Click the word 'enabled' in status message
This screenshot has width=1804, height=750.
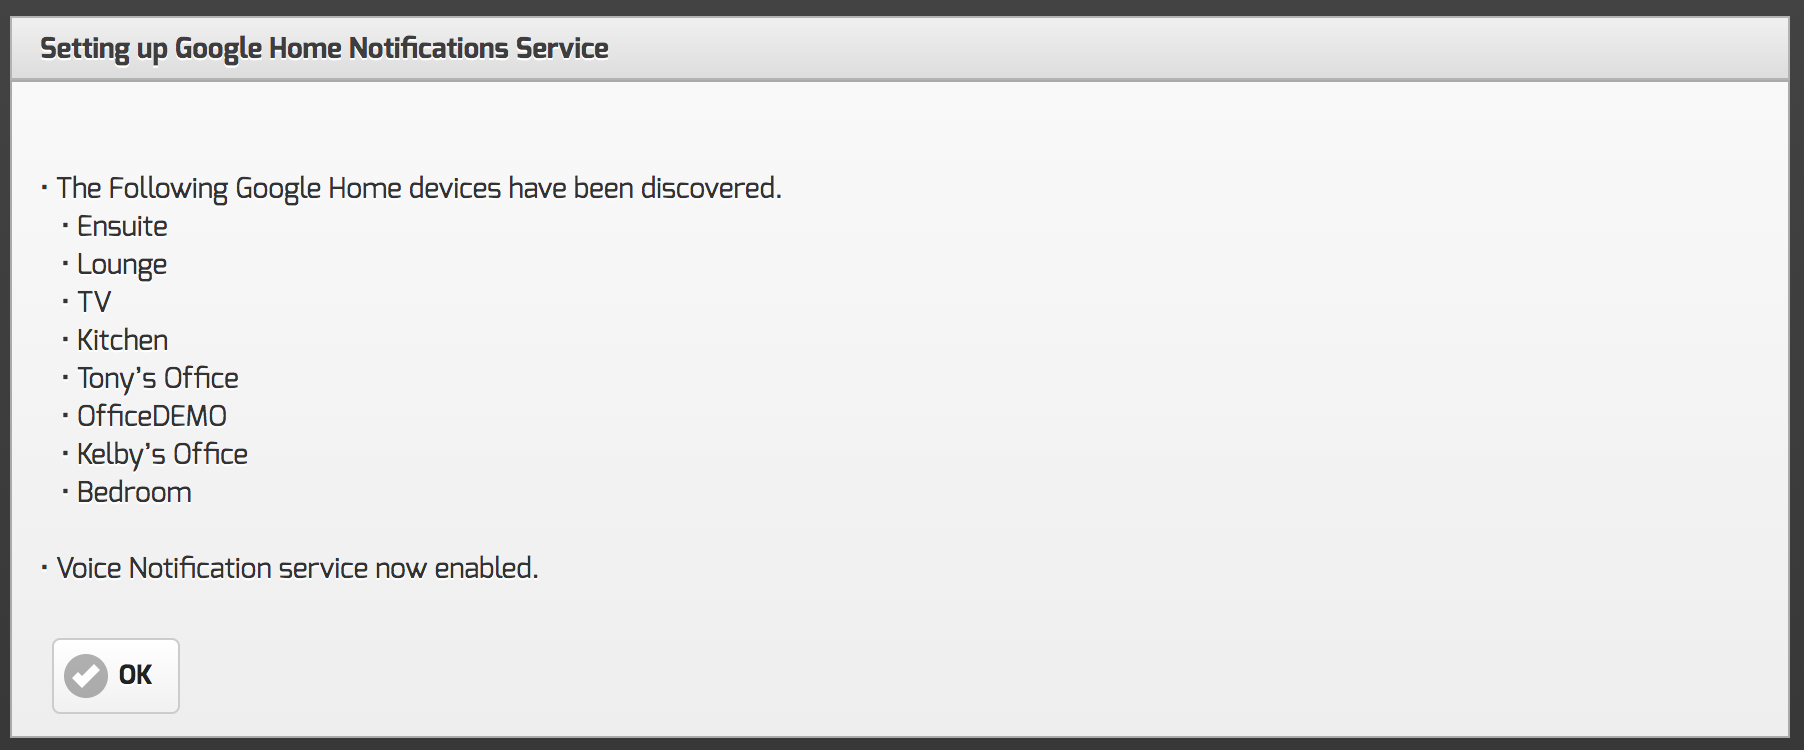click(486, 568)
